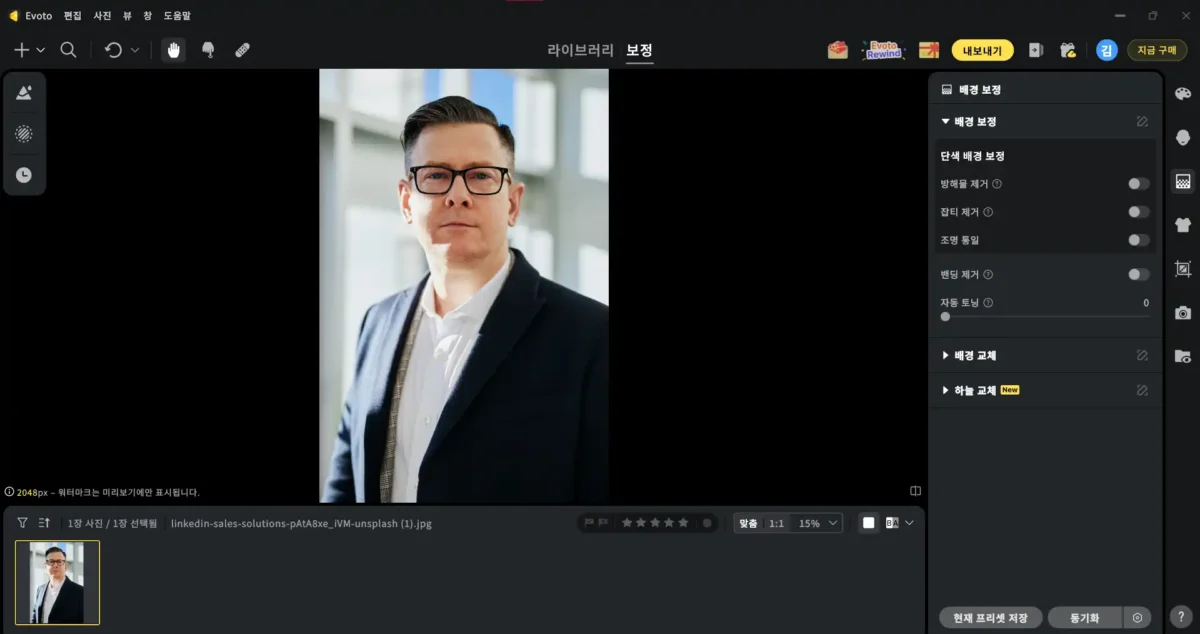Click the magnifier search icon
The width and height of the screenshot is (1200, 634).
coord(68,50)
